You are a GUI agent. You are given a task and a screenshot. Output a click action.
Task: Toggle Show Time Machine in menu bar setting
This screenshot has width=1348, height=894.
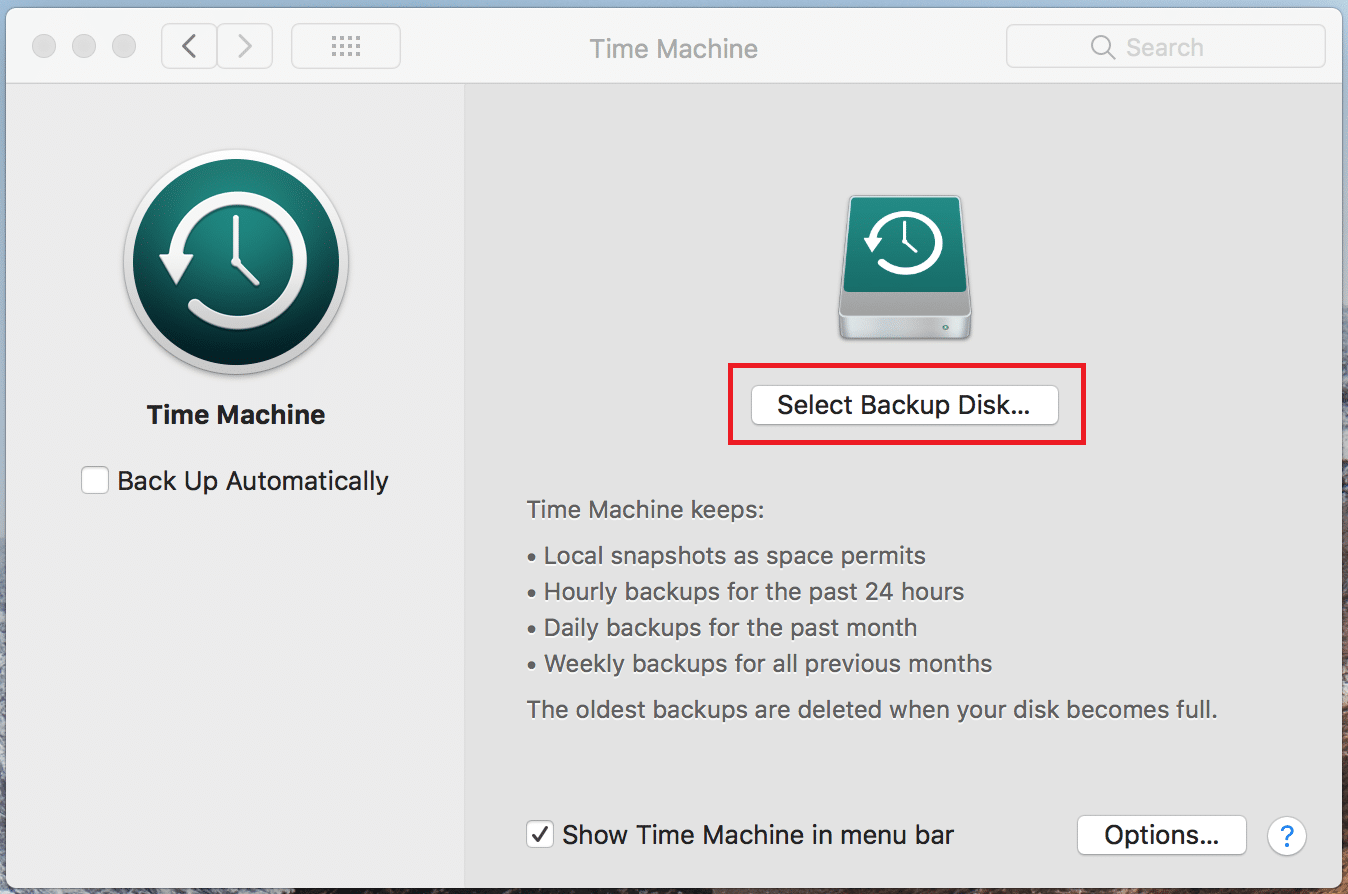[x=540, y=834]
